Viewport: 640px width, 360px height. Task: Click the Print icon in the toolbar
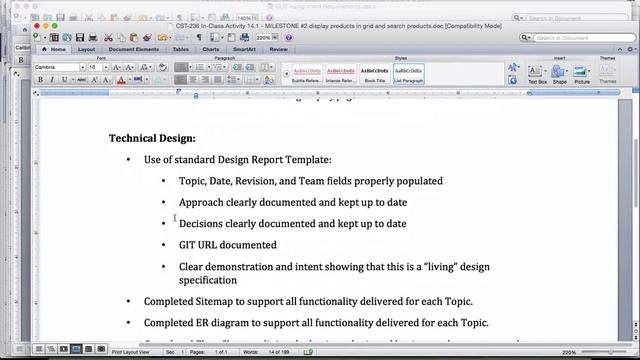93,38
